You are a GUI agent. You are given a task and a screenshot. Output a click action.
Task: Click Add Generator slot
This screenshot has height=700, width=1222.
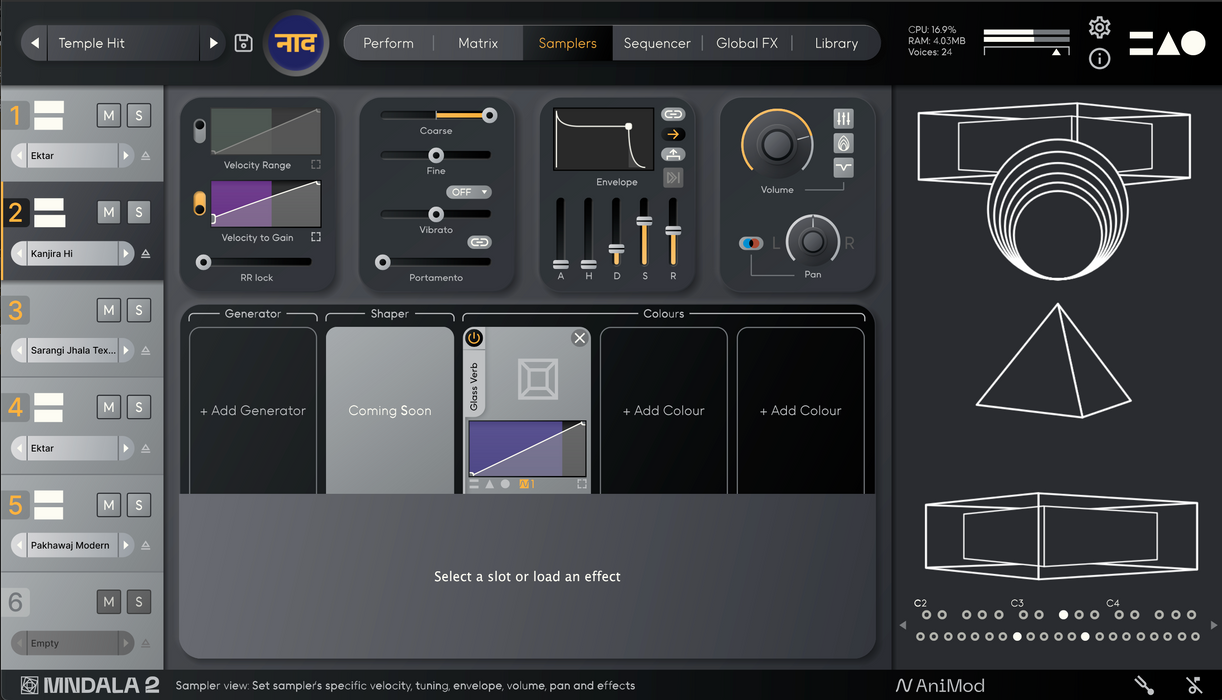[253, 410]
